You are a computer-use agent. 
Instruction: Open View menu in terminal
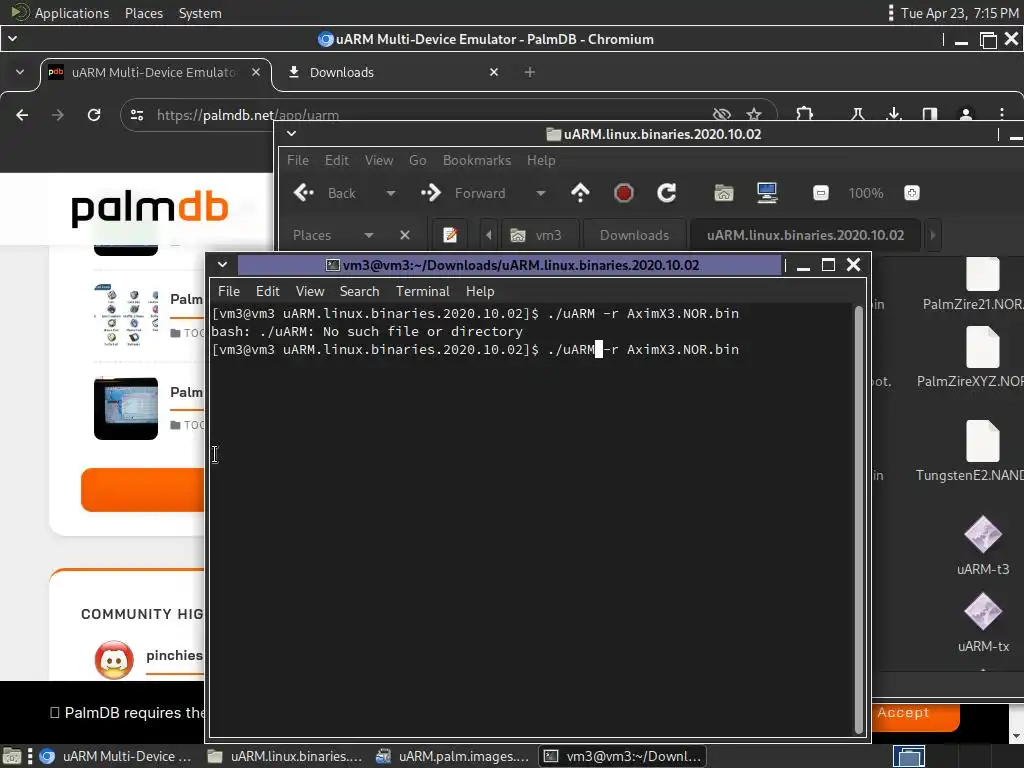click(x=310, y=291)
